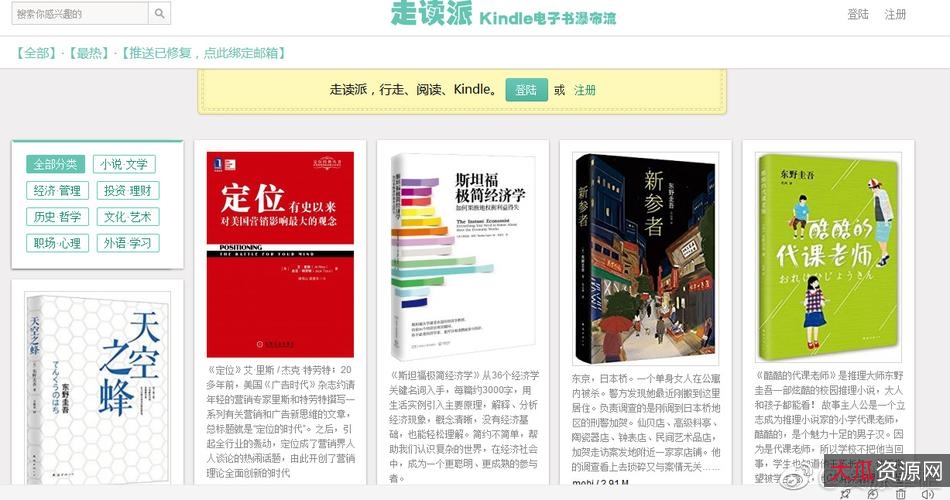950x500 pixels.
Task: Click the search magnifier icon
Action: click(x=159, y=13)
